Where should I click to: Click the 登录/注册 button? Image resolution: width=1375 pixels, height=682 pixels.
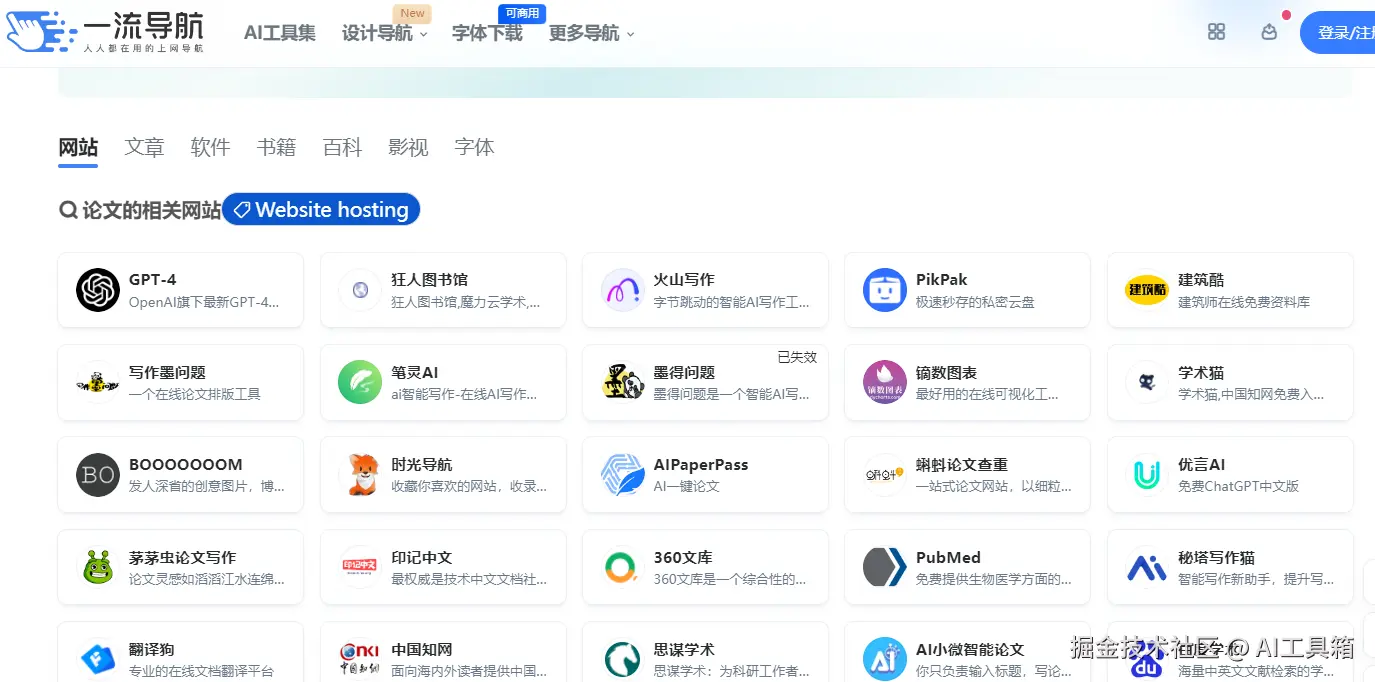click(1338, 33)
